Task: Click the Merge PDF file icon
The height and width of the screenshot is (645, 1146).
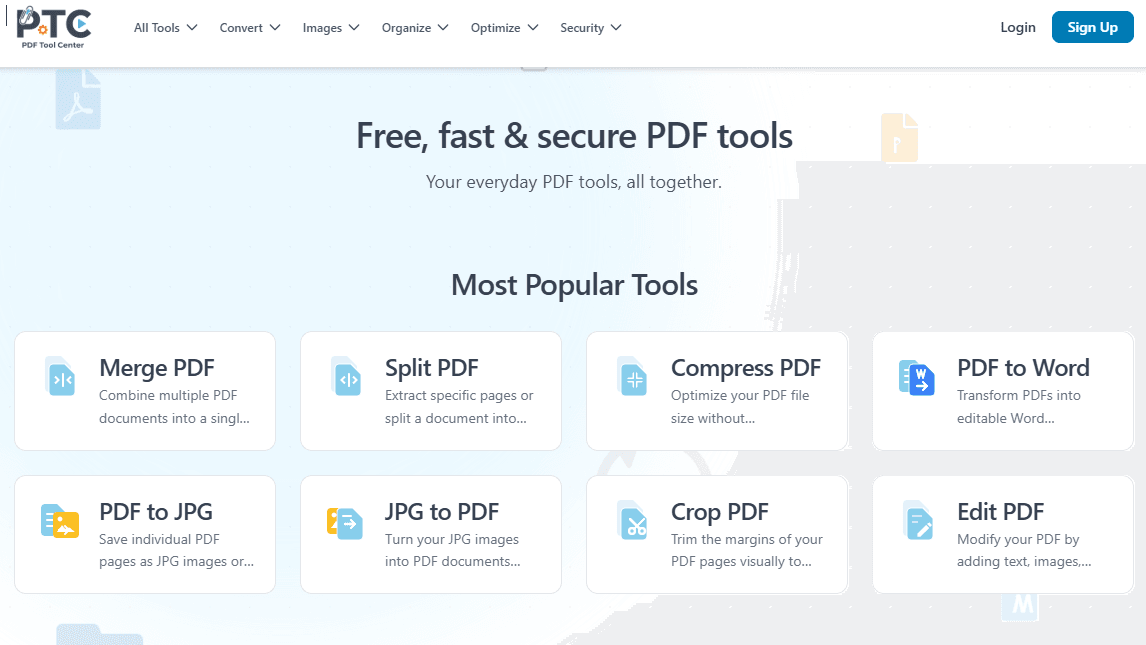Action: point(61,376)
